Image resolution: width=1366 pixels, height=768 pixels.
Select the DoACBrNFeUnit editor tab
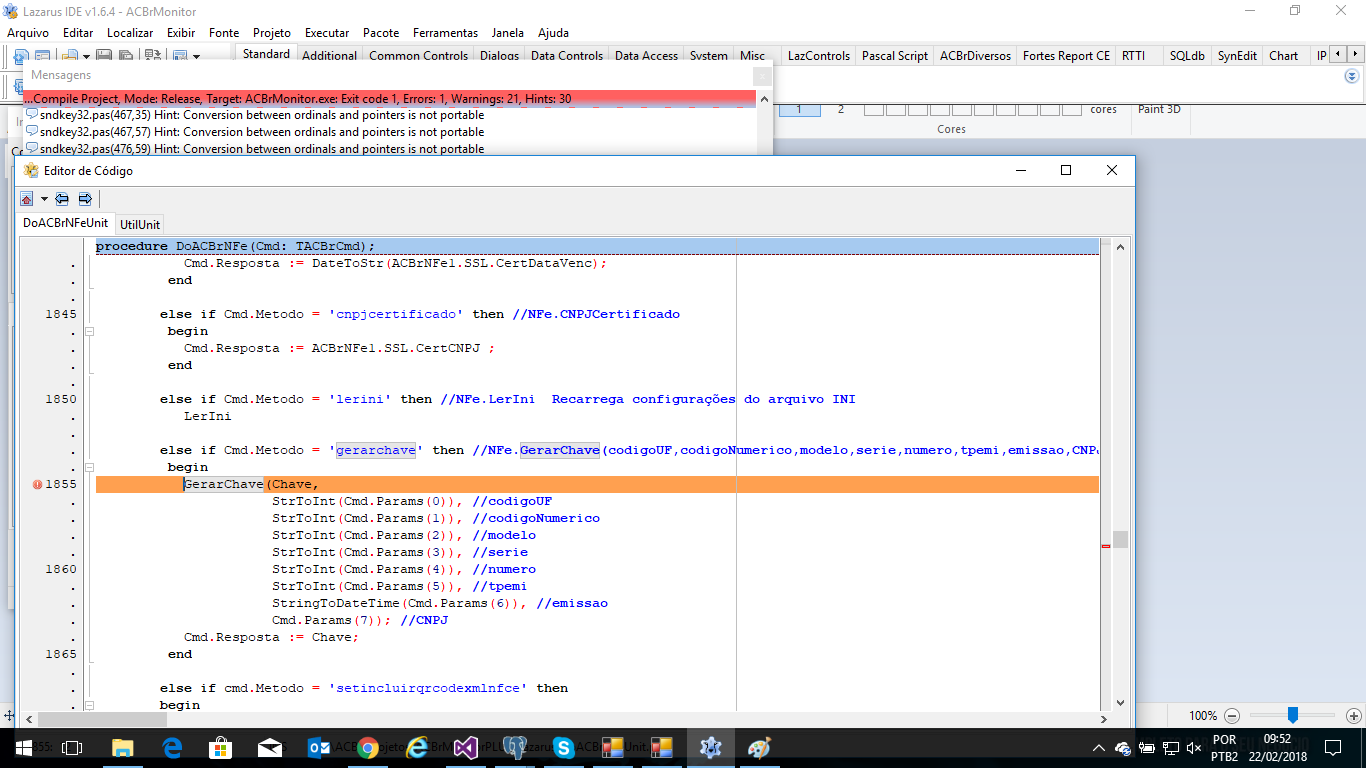tap(65, 223)
